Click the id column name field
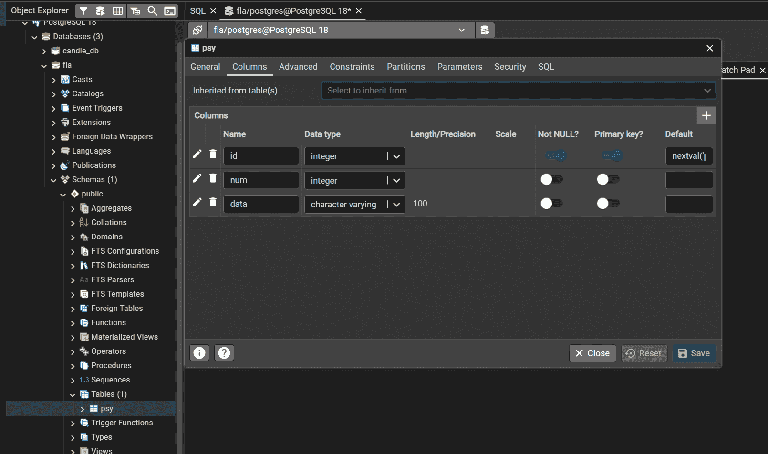 click(x=261, y=156)
